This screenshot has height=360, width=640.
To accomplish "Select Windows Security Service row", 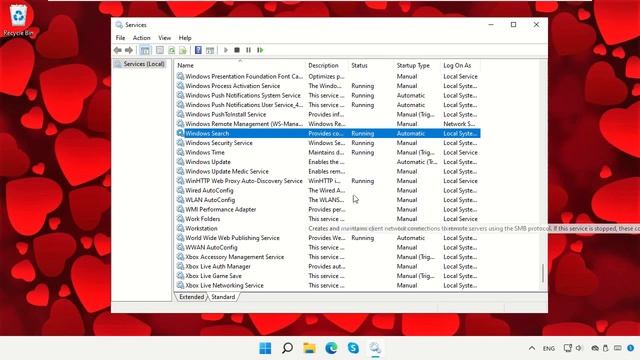I will [x=328, y=143].
